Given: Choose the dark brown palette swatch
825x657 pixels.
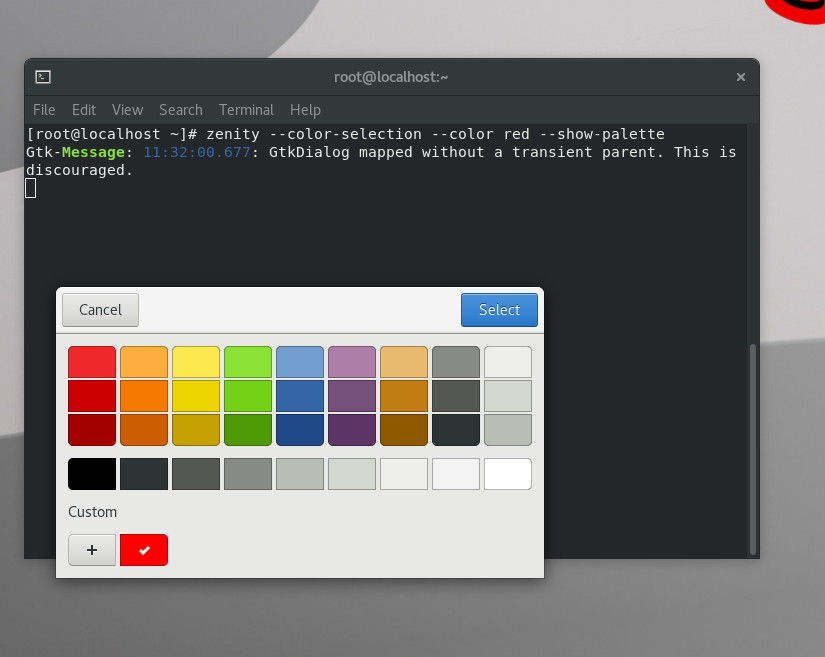Looking at the screenshot, I should (404, 430).
